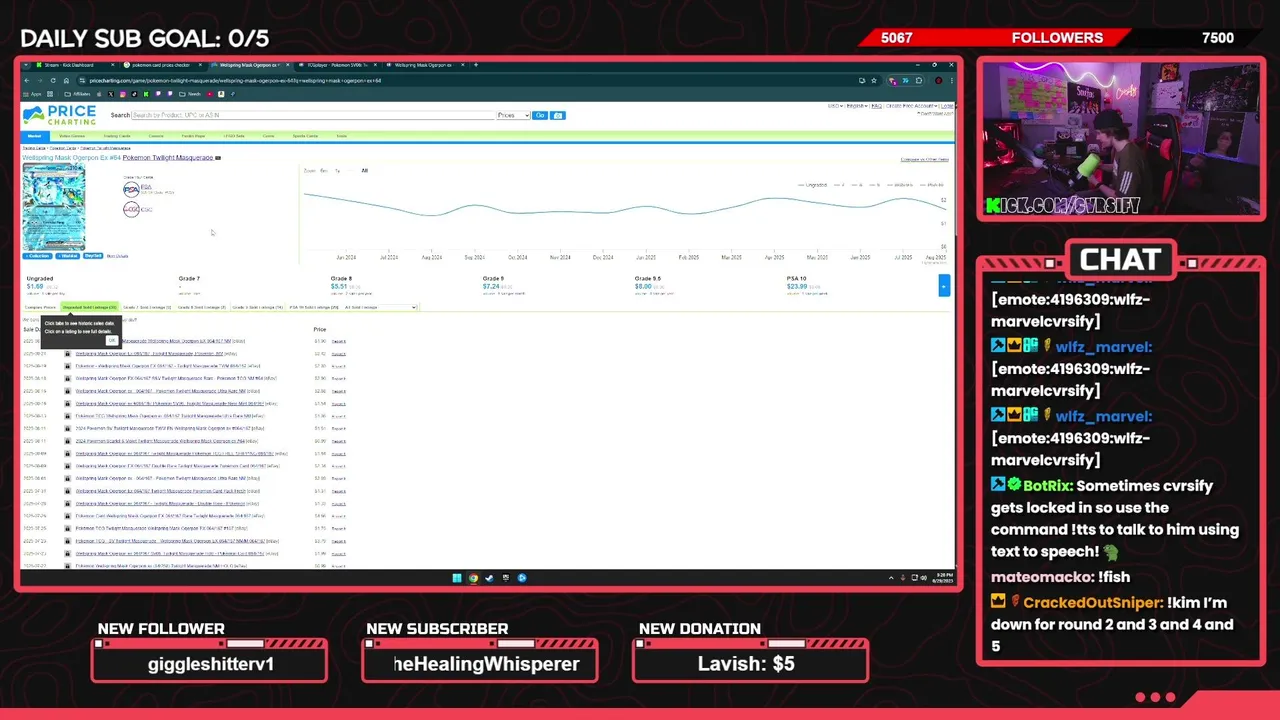Open the Grade 8 Sold Listings tab
1280x720 pixels.
click(201, 307)
